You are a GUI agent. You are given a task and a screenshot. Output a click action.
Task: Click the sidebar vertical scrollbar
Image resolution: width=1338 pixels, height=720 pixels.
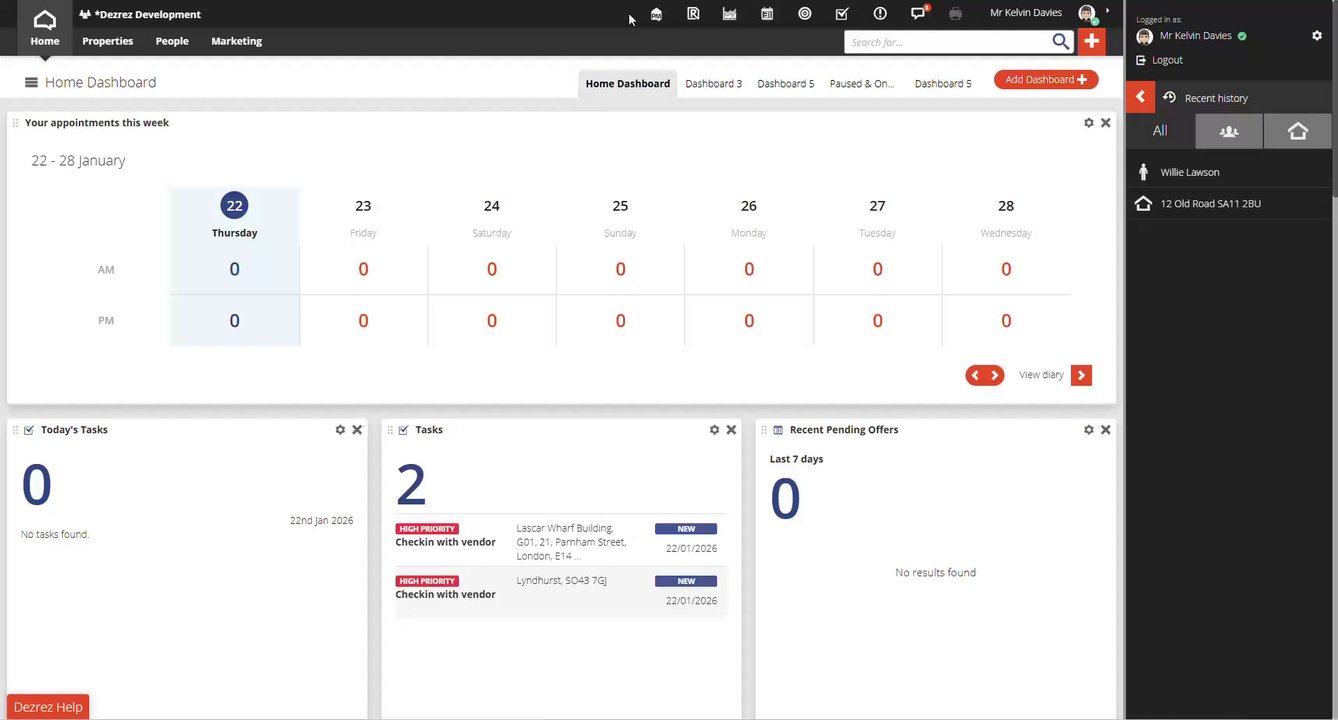coord(1335,100)
